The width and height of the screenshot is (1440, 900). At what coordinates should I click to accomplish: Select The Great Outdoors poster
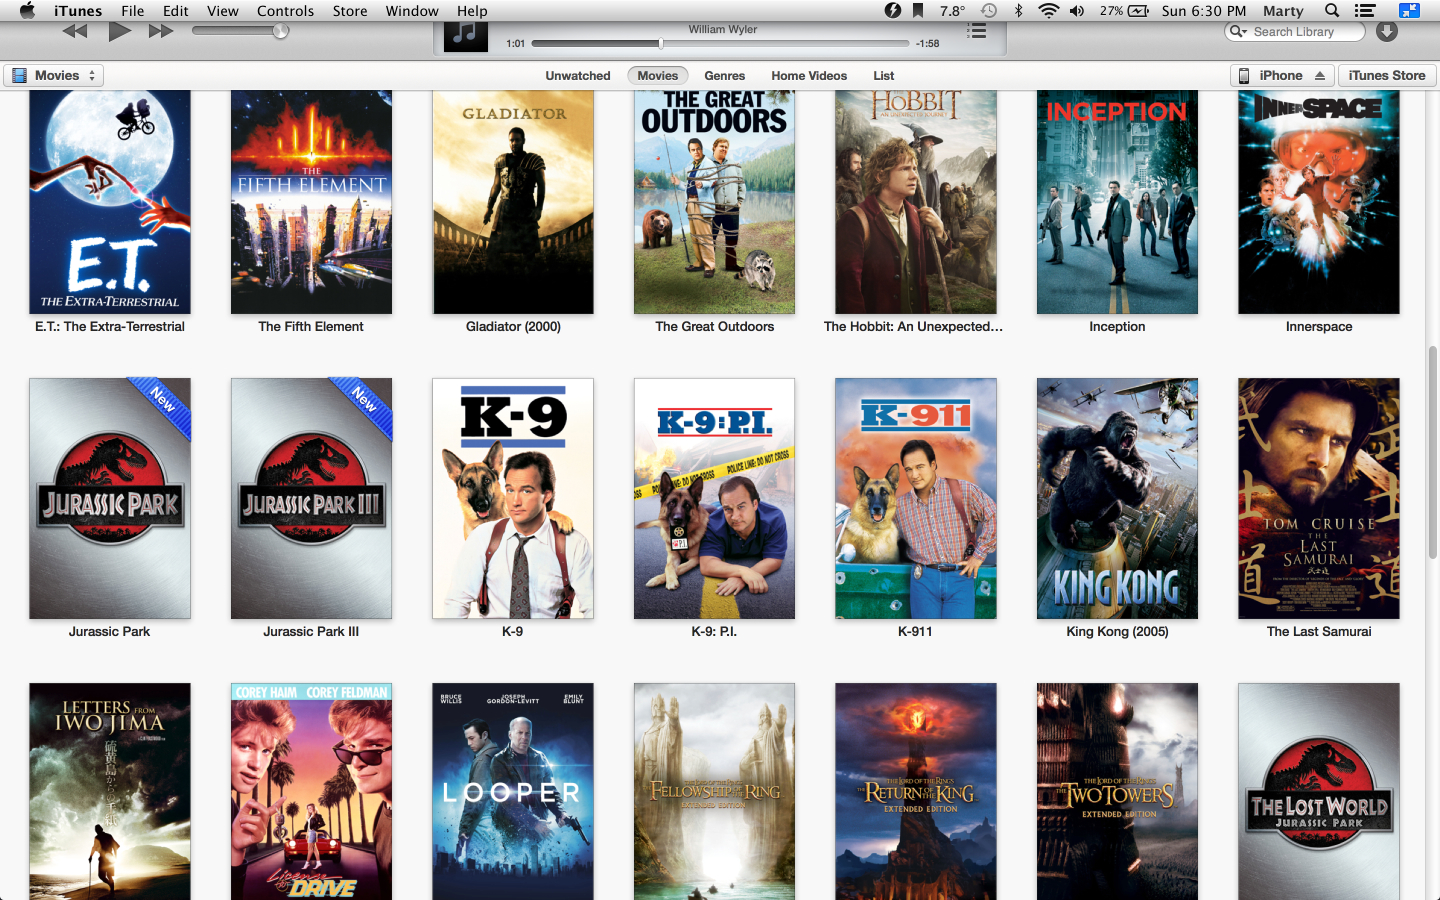pyautogui.click(x=714, y=202)
